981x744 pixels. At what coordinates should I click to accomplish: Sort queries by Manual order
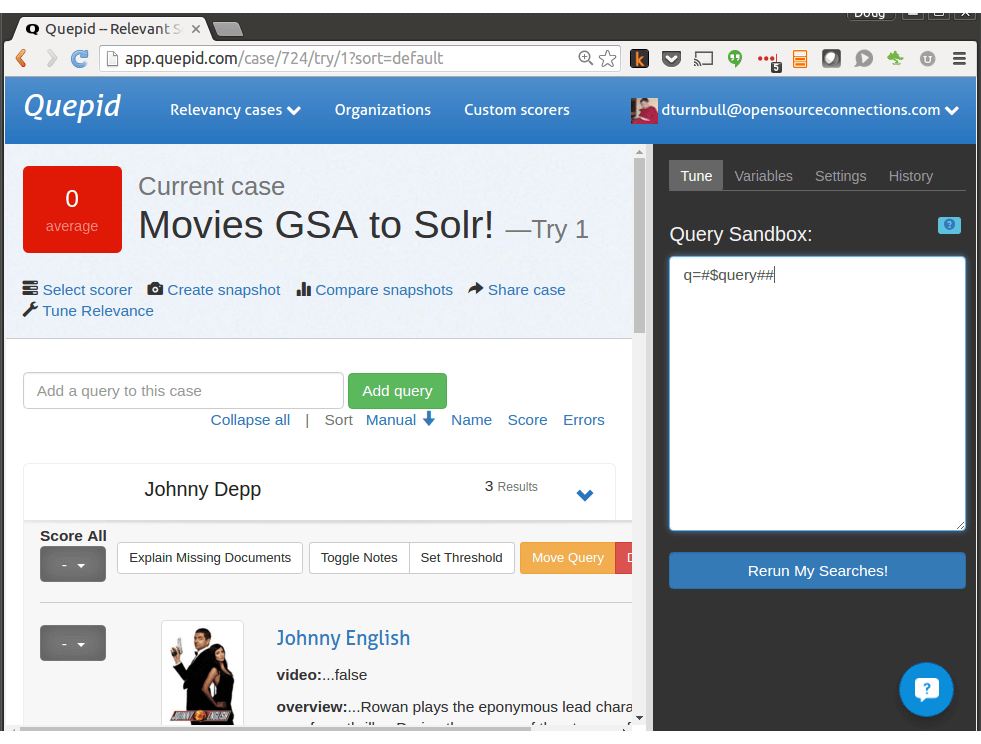click(400, 420)
